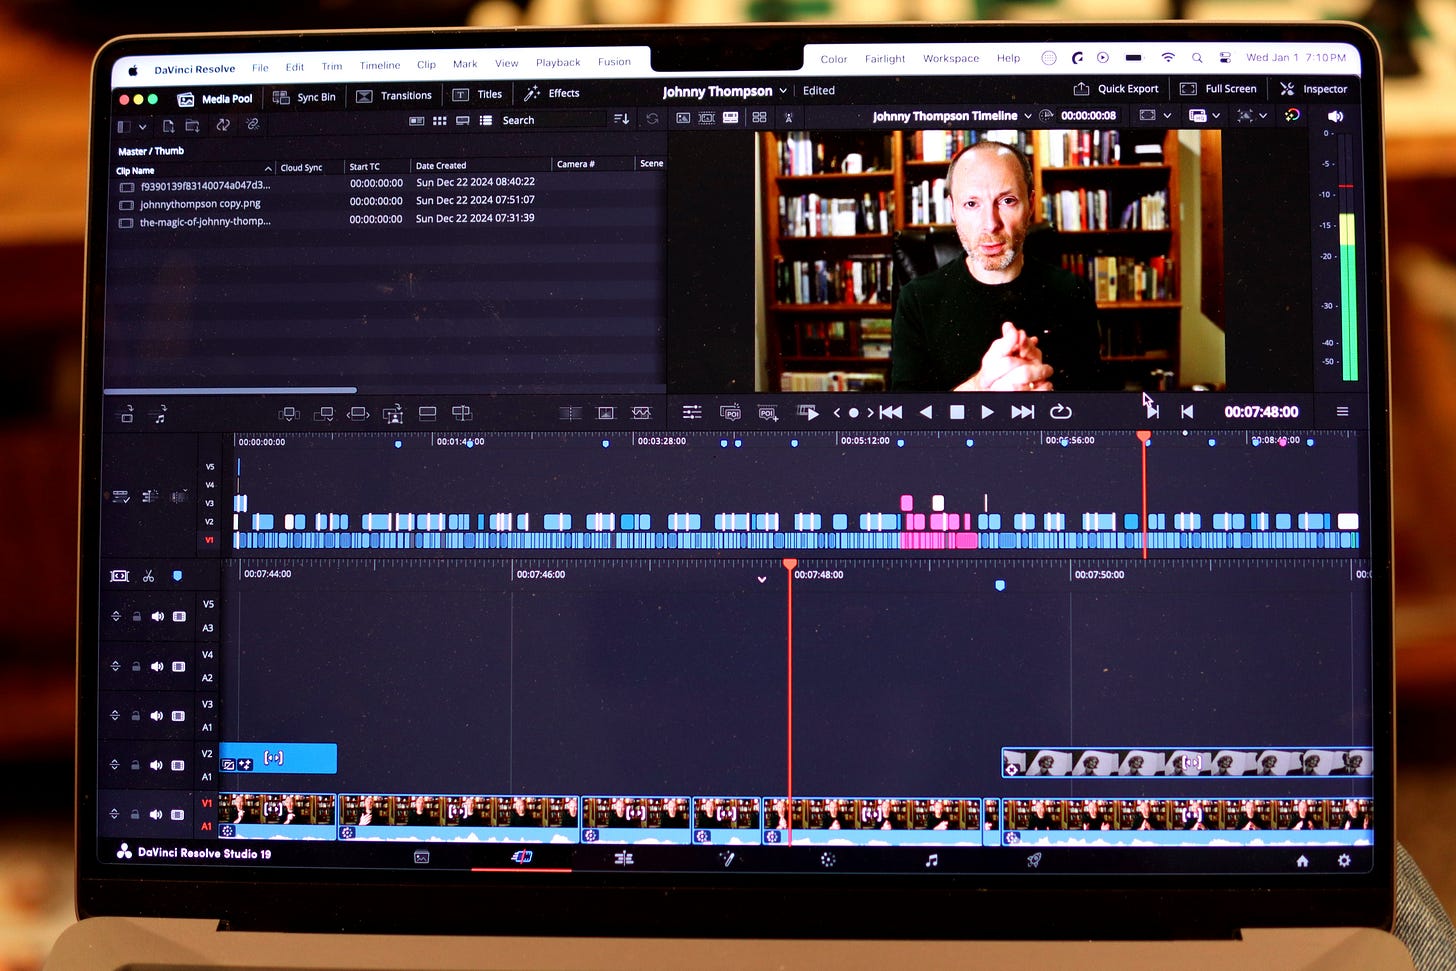Viewport: 1456px width, 971px height.
Task: Select source clip viewer mode icon
Action: [x=683, y=117]
